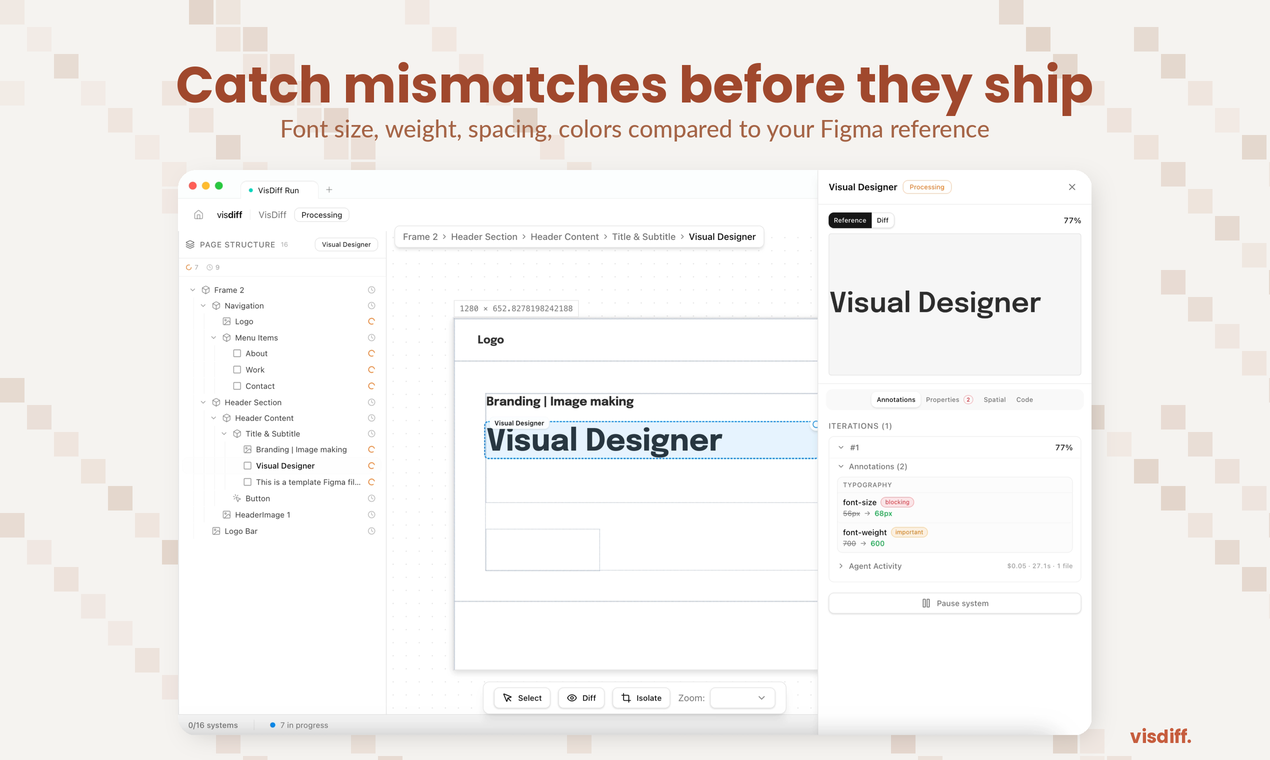Close the Visual Designer side panel
This screenshot has width=1270, height=760.
1072,187
